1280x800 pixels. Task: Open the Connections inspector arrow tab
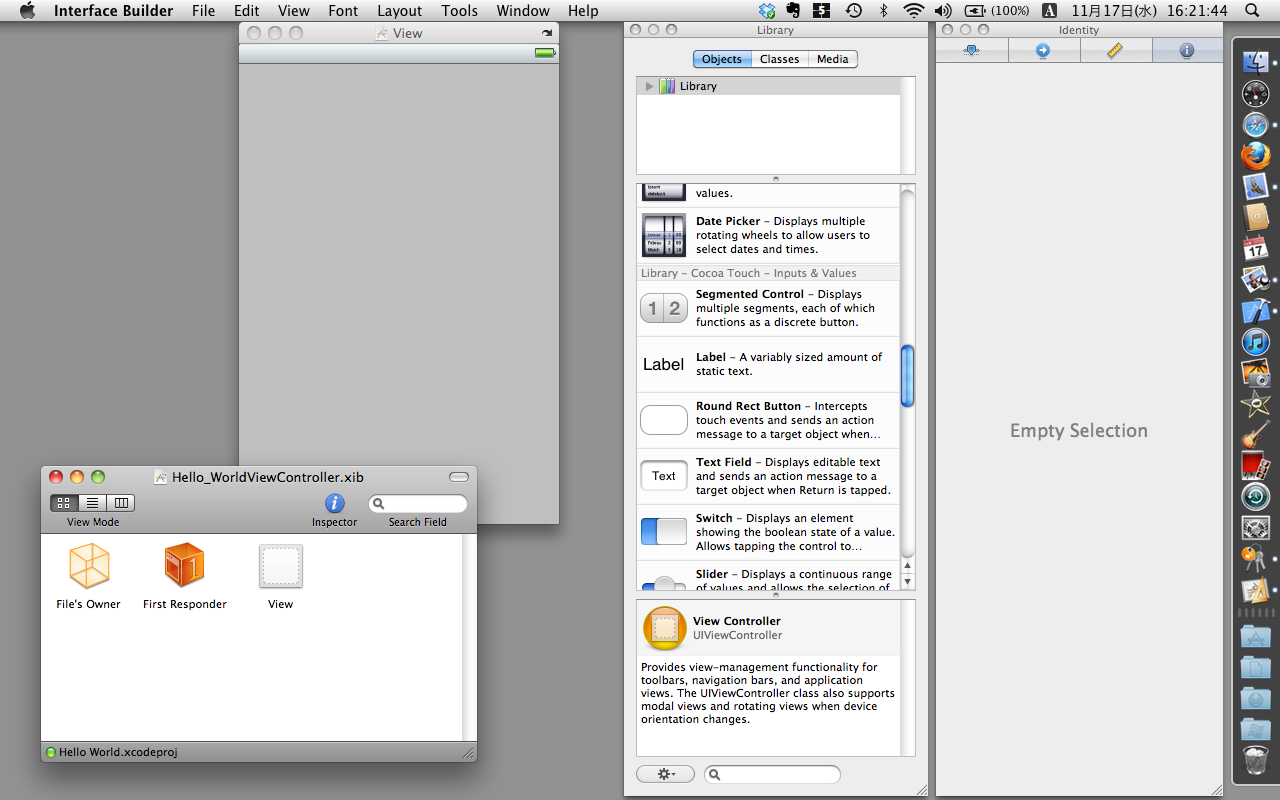1043,50
